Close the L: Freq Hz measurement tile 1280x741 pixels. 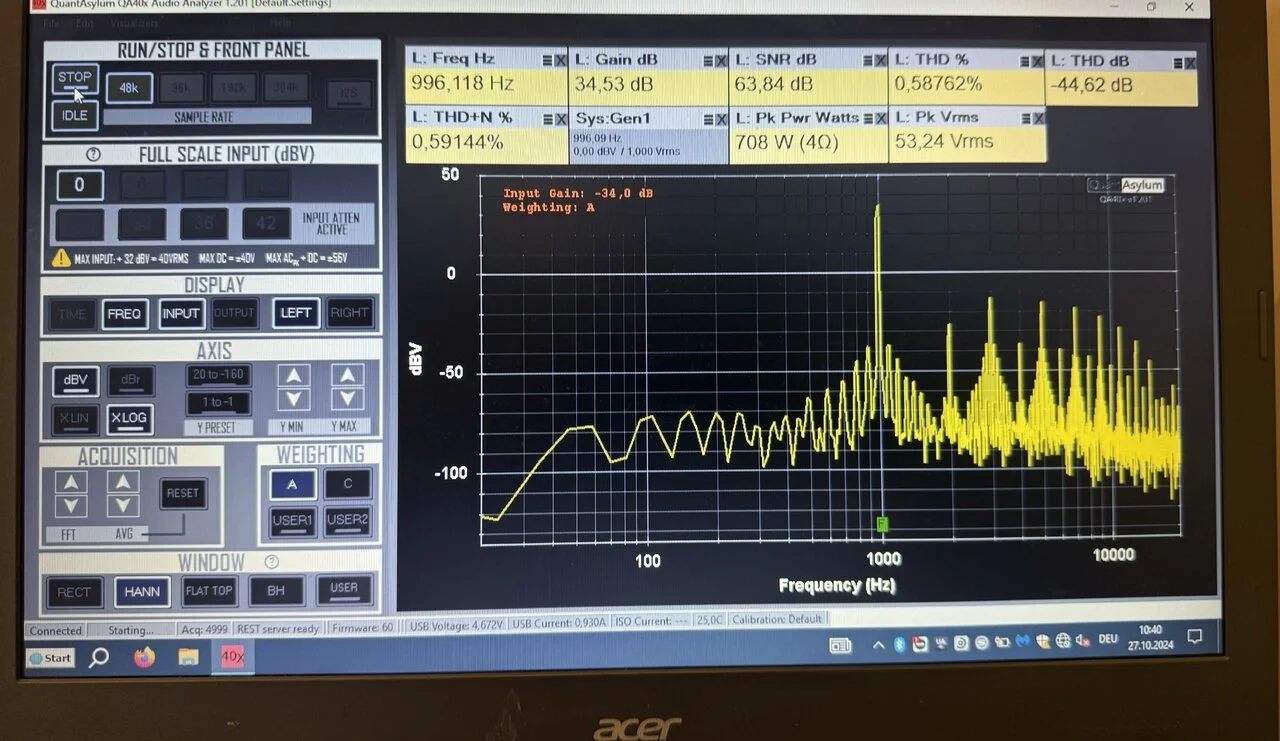[x=559, y=60]
